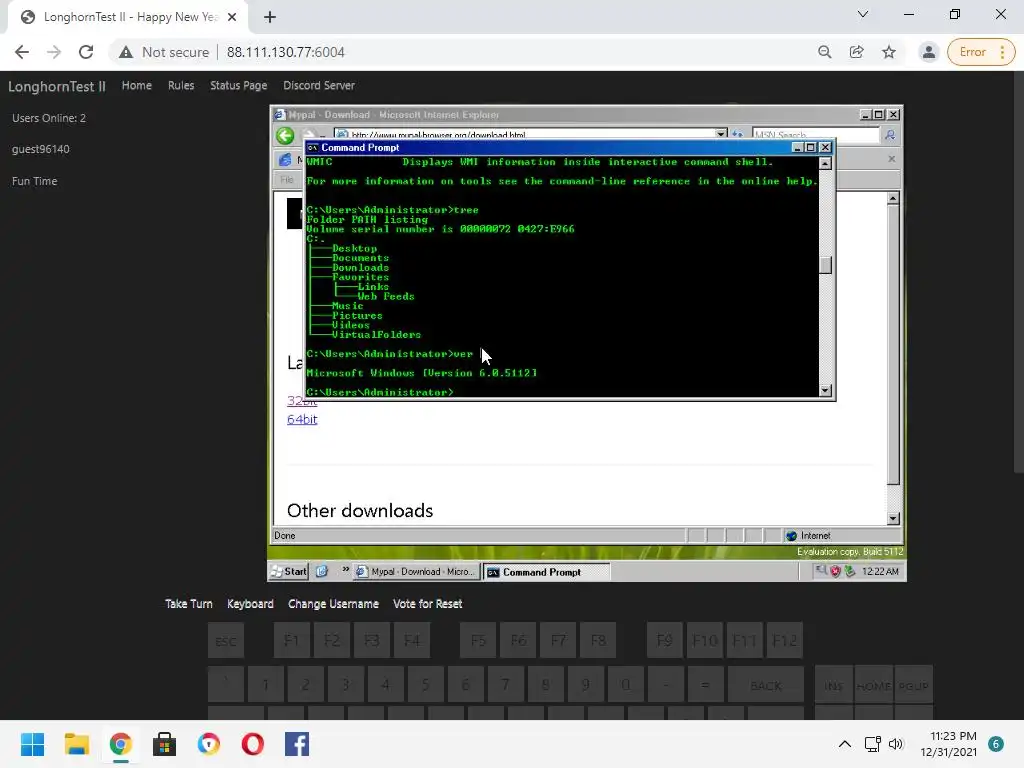Image resolution: width=1024 pixels, height=768 pixels.
Task: Open the Status Page link
Action: tap(238, 86)
